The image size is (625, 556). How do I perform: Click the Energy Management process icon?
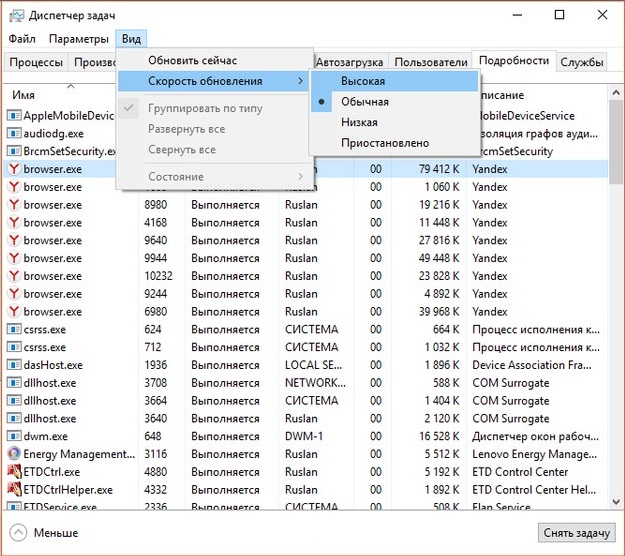point(14,454)
